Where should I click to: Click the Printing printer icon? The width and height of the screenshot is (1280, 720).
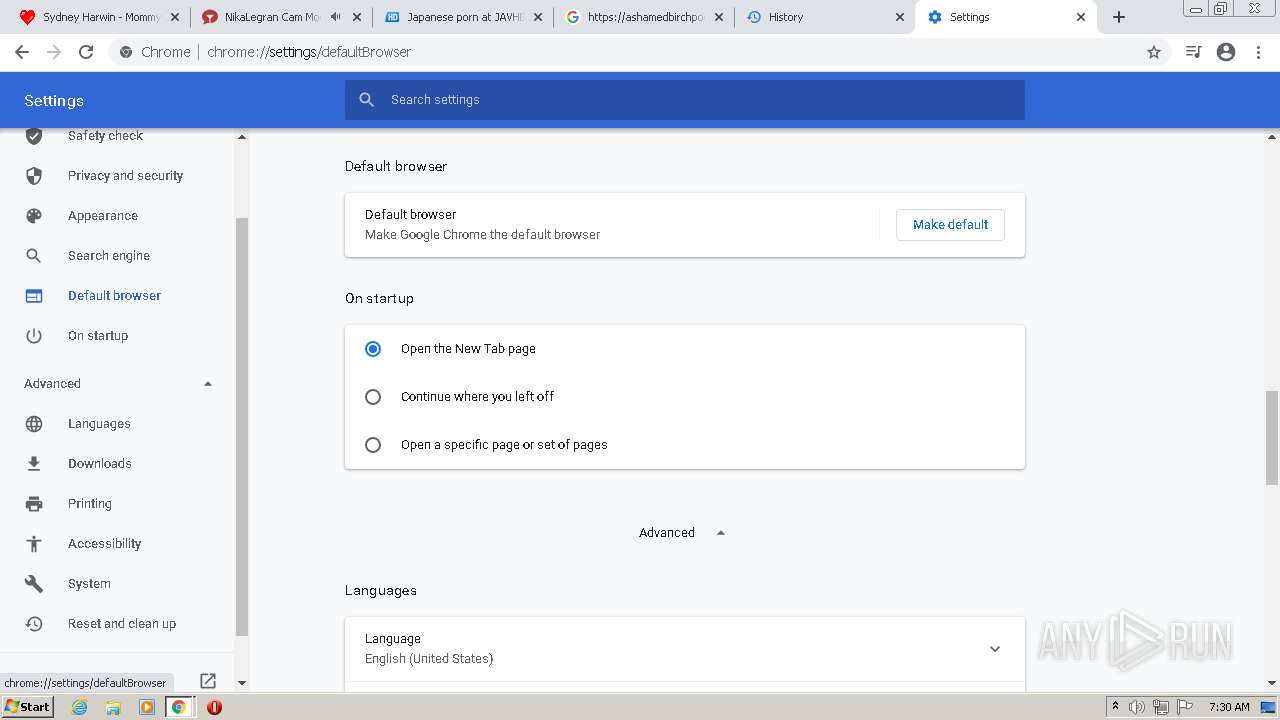tap(34, 504)
